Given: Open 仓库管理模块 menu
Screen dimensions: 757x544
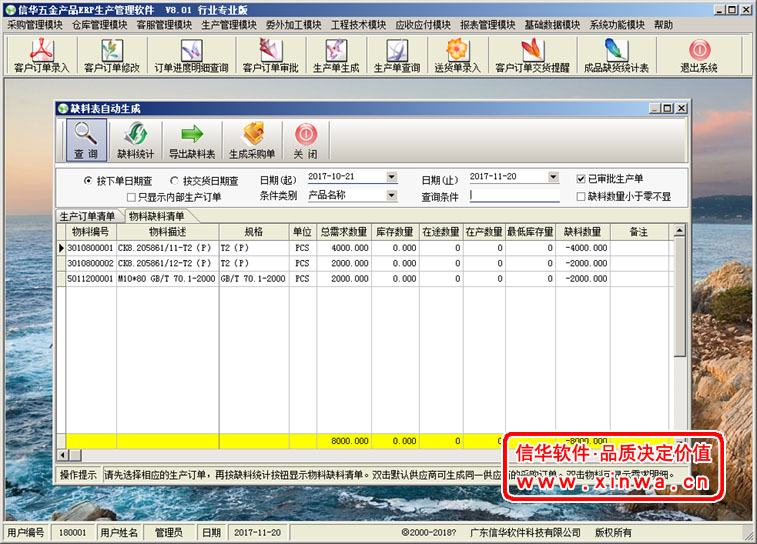Looking at the screenshot, I should (x=100, y=25).
